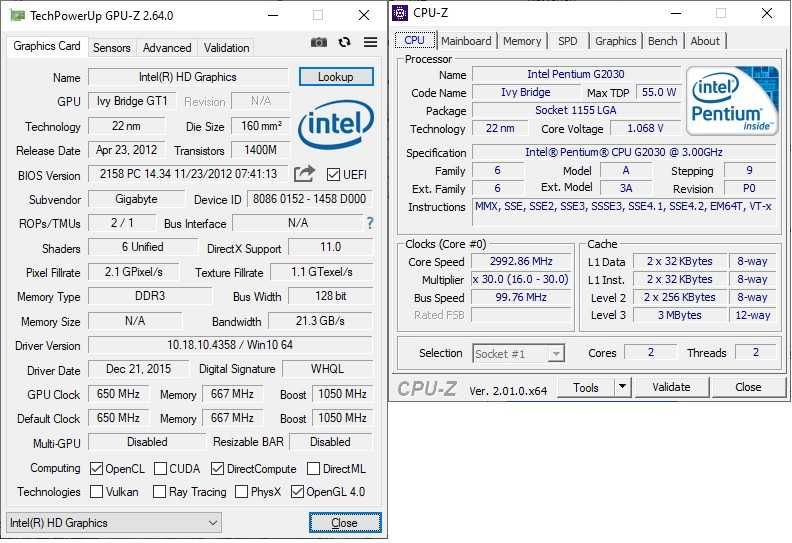Minimize the GPU-Z window
The height and width of the screenshot is (543, 792).
pyautogui.click(x=273, y=16)
